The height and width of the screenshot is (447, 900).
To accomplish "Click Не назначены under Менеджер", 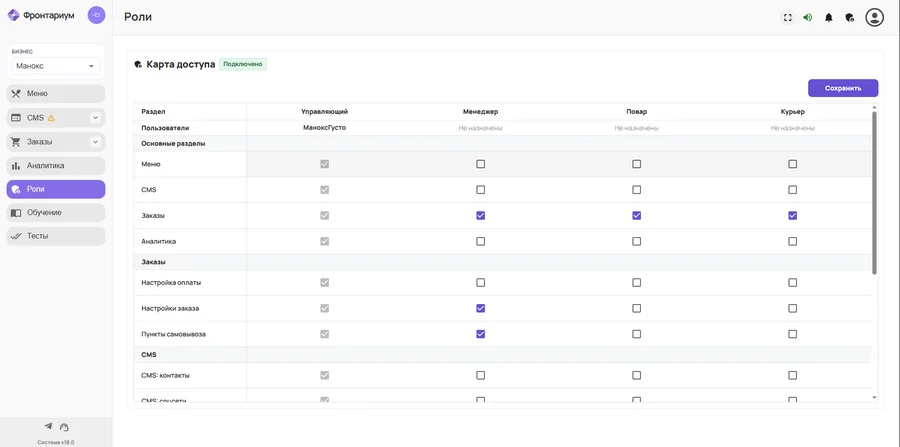I will coord(480,128).
